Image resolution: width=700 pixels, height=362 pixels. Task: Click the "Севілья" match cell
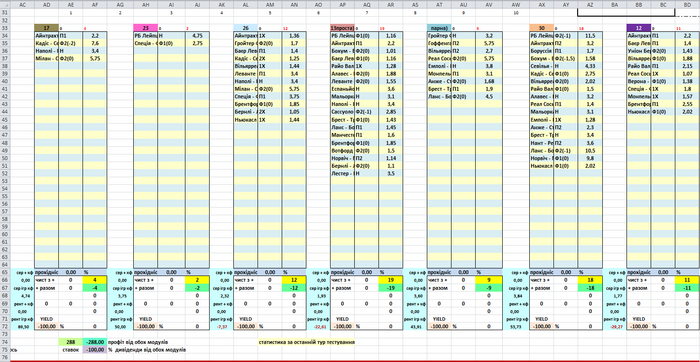(x=542, y=66)
